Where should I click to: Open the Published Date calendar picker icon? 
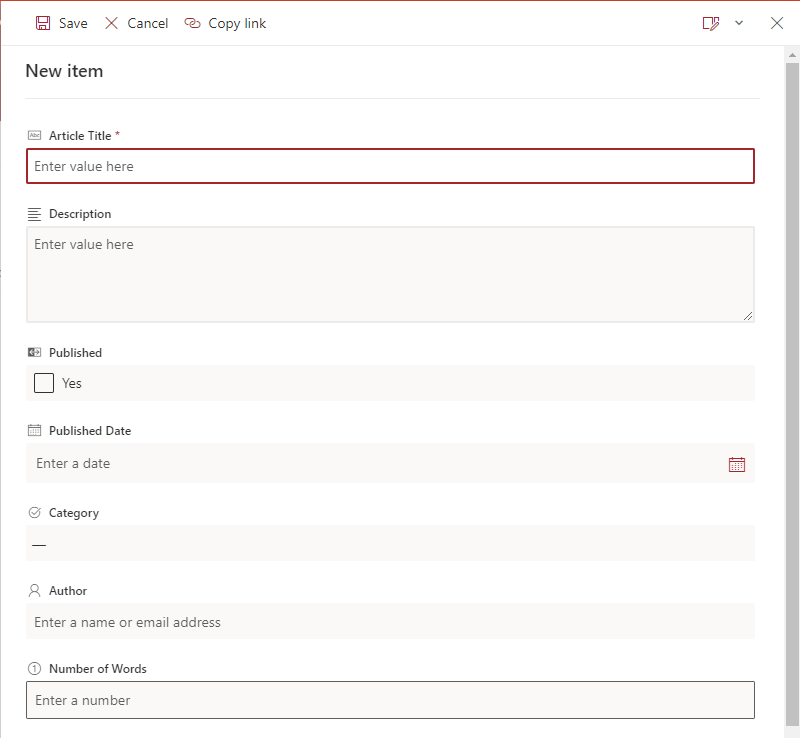[x=737, y=464]
